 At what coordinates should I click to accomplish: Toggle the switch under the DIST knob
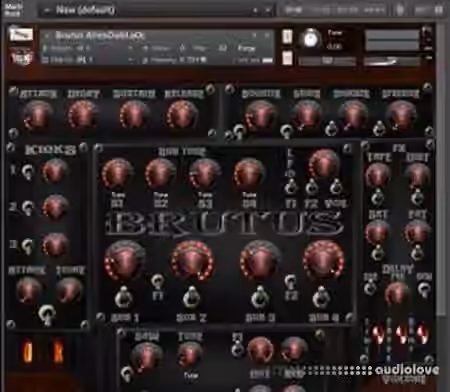click(x=417, y=198)
